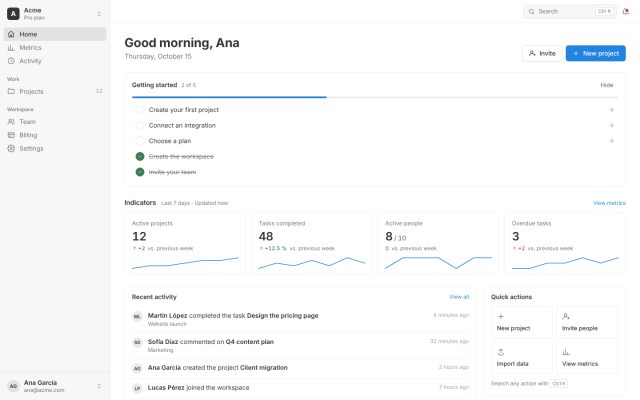640x400 pixels.
Task: Click the plus icon in New project tile
Action: point(500,316)
